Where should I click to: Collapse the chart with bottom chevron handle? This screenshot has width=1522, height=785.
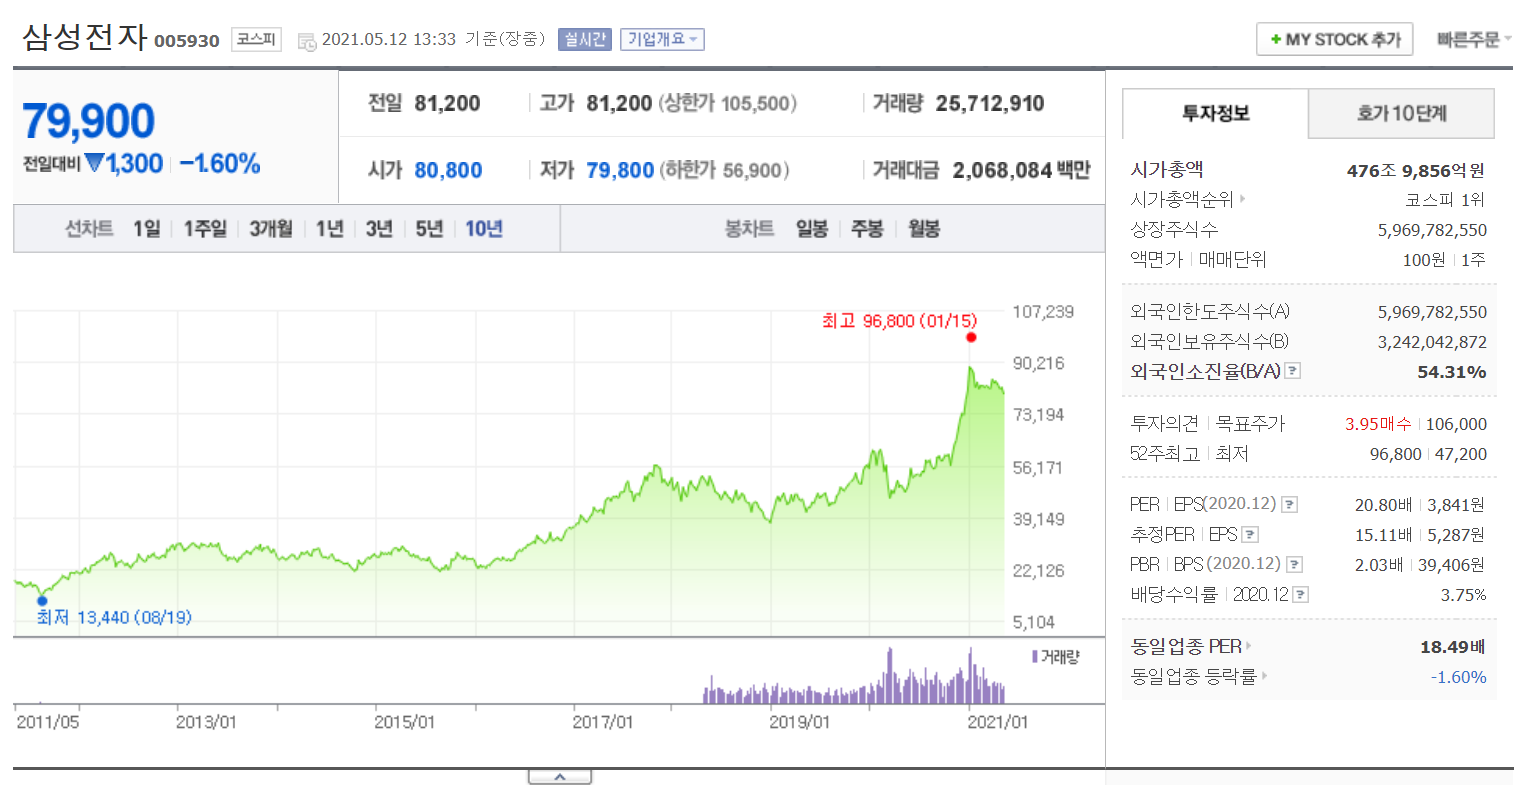point(560,777)
